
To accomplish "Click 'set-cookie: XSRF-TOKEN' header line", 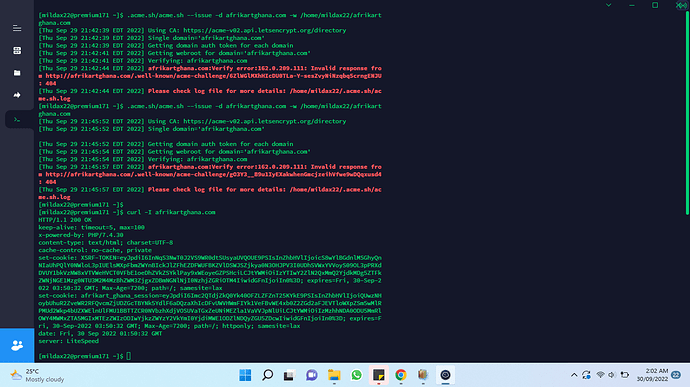I will pyautogui.click(x=210, y=273).
